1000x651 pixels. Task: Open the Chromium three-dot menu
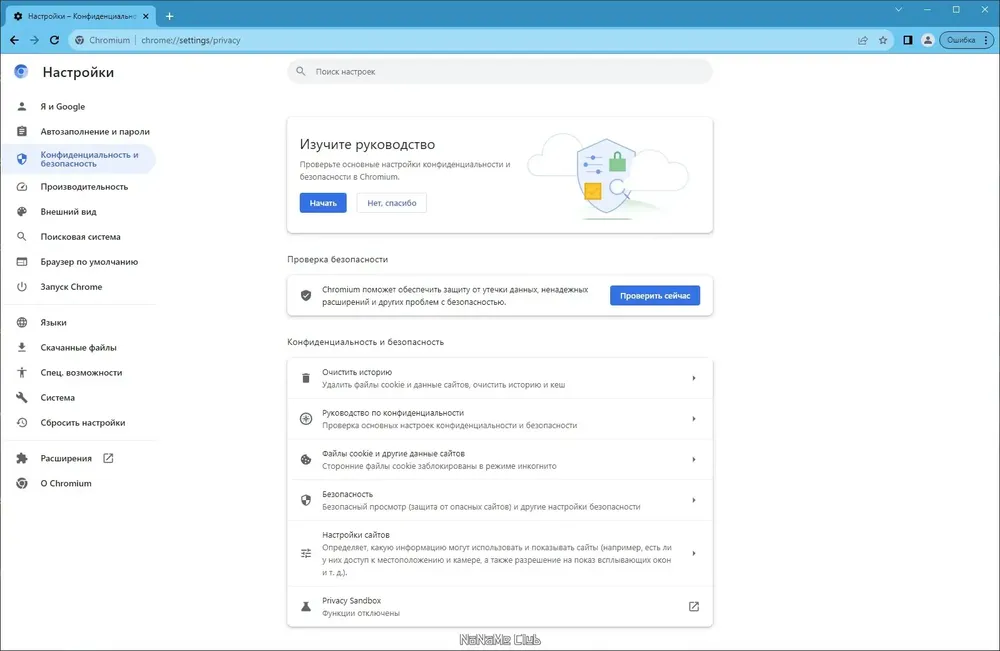(x=986, y=40)
